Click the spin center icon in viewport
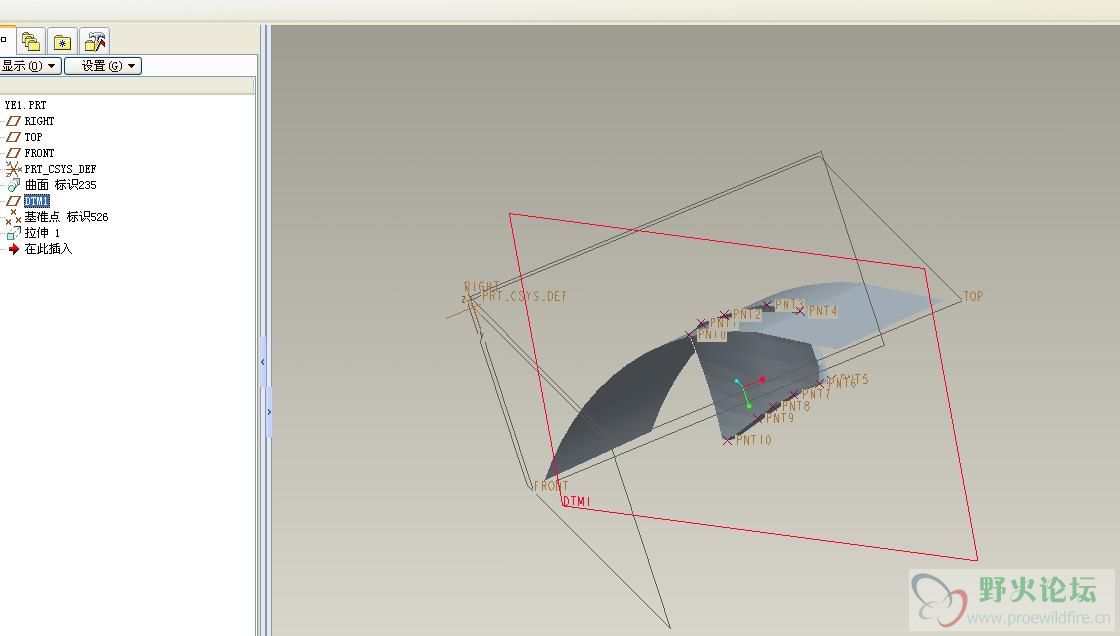Screen dimensions: 1120x636 click(749, 392)
